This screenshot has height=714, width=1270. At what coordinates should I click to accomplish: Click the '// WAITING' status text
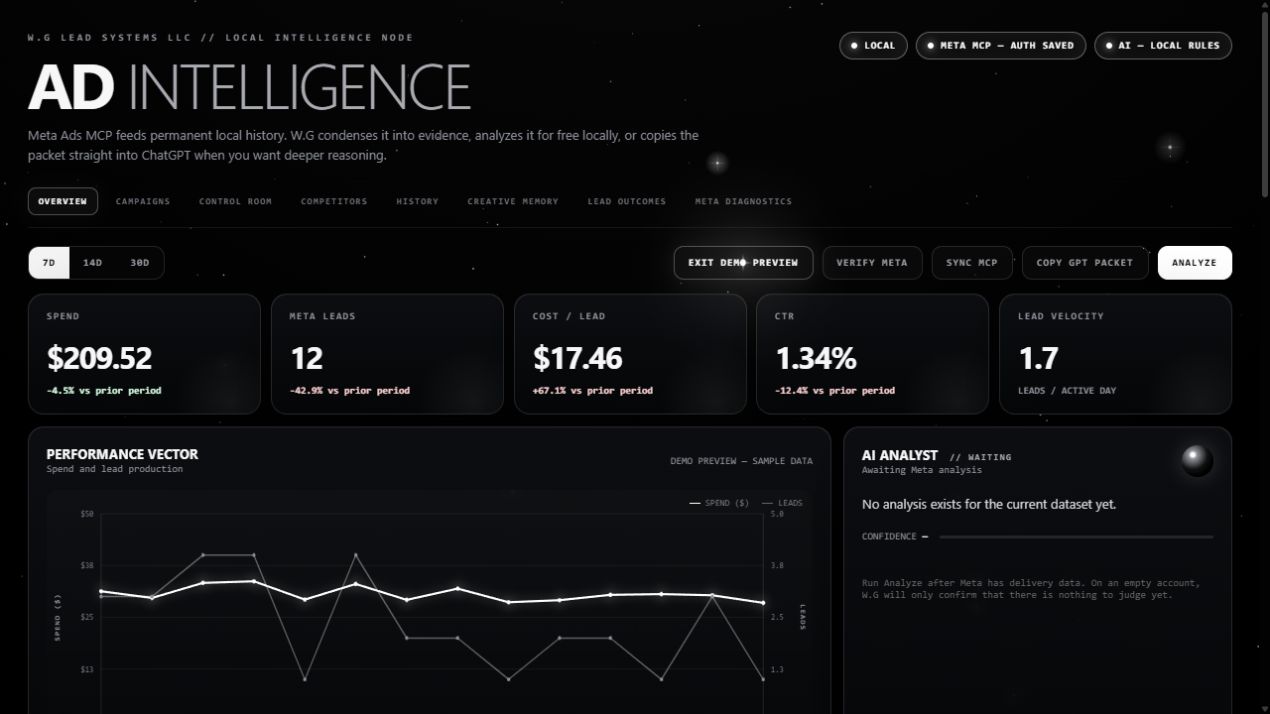click(980, 457)
